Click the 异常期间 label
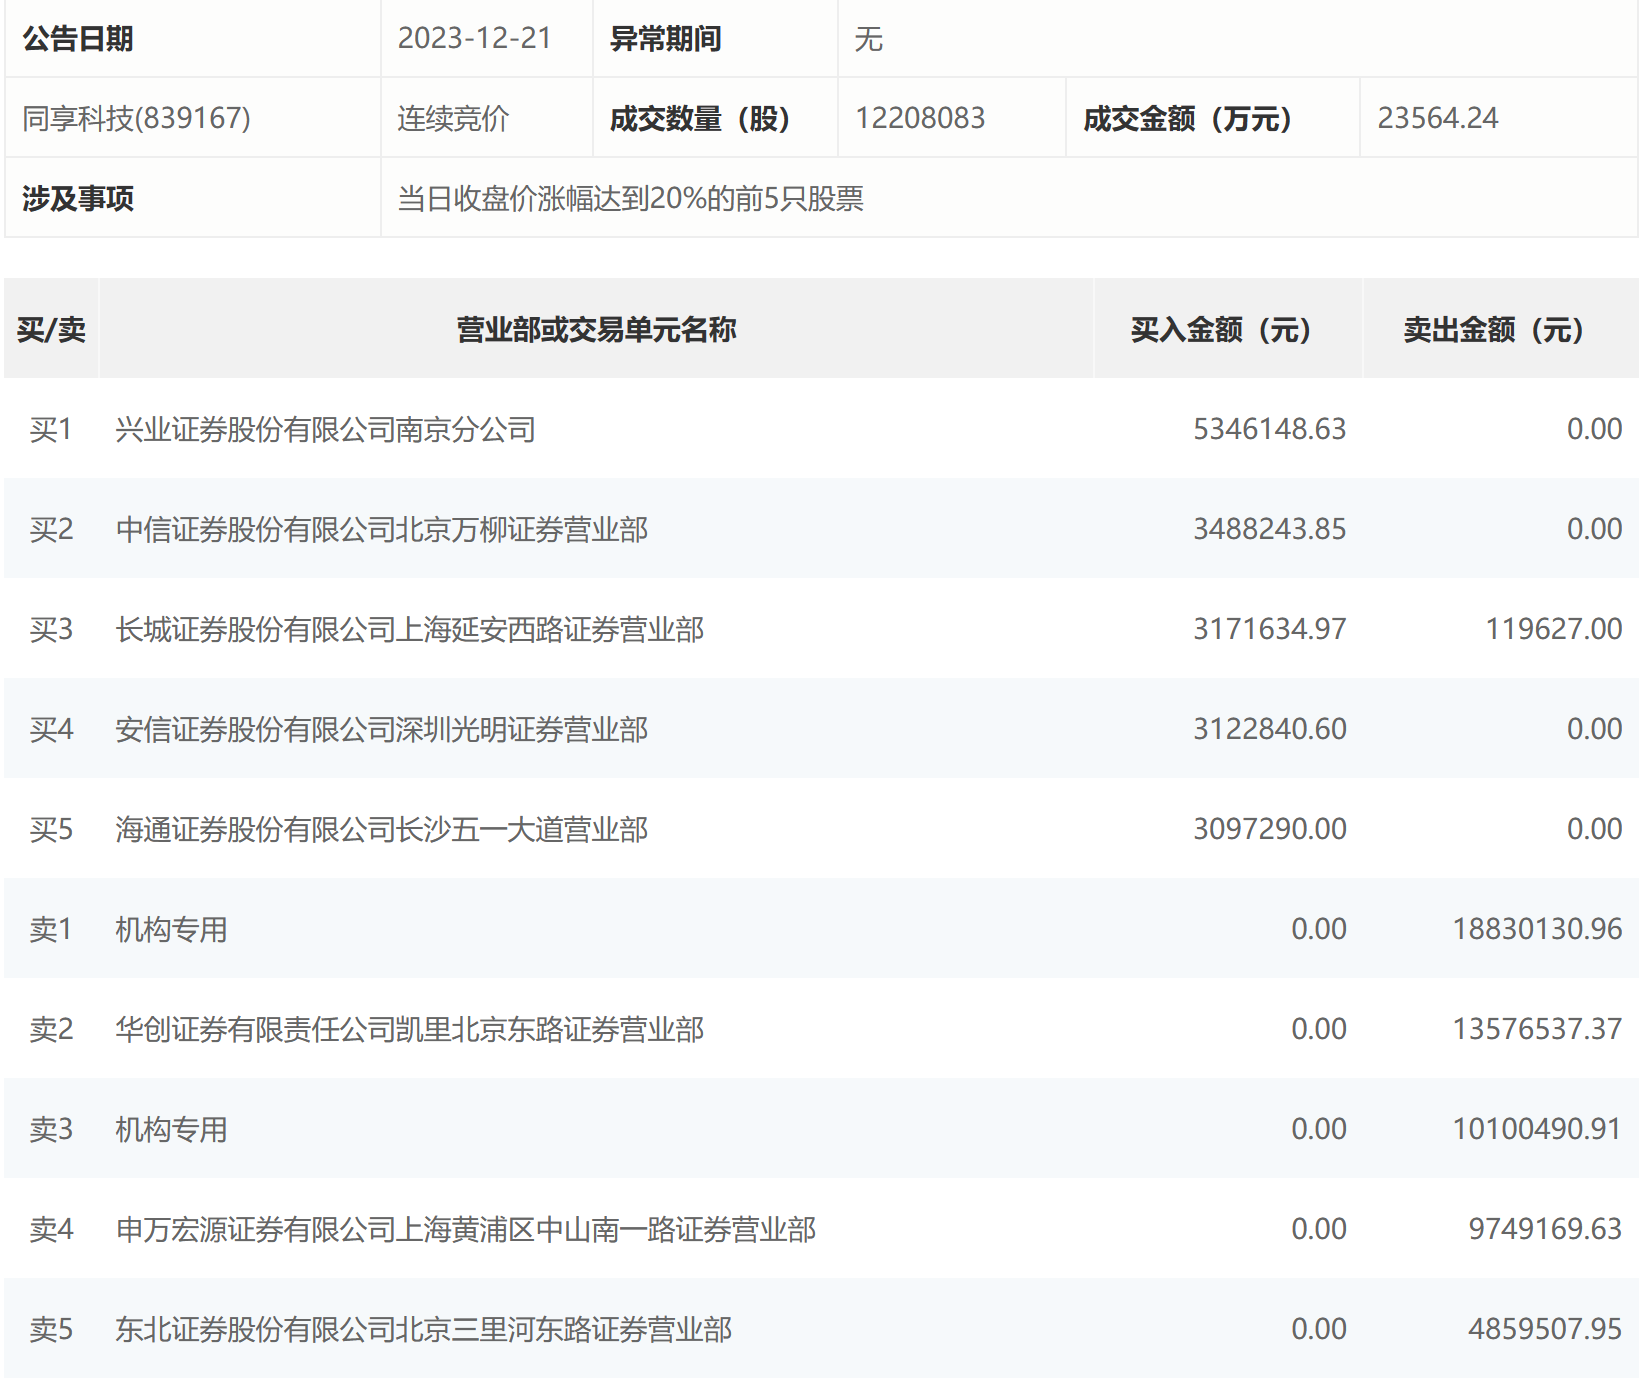The width and height of the screenshot is (1643, 1379). pyautogui.click(x=666, y=38)
